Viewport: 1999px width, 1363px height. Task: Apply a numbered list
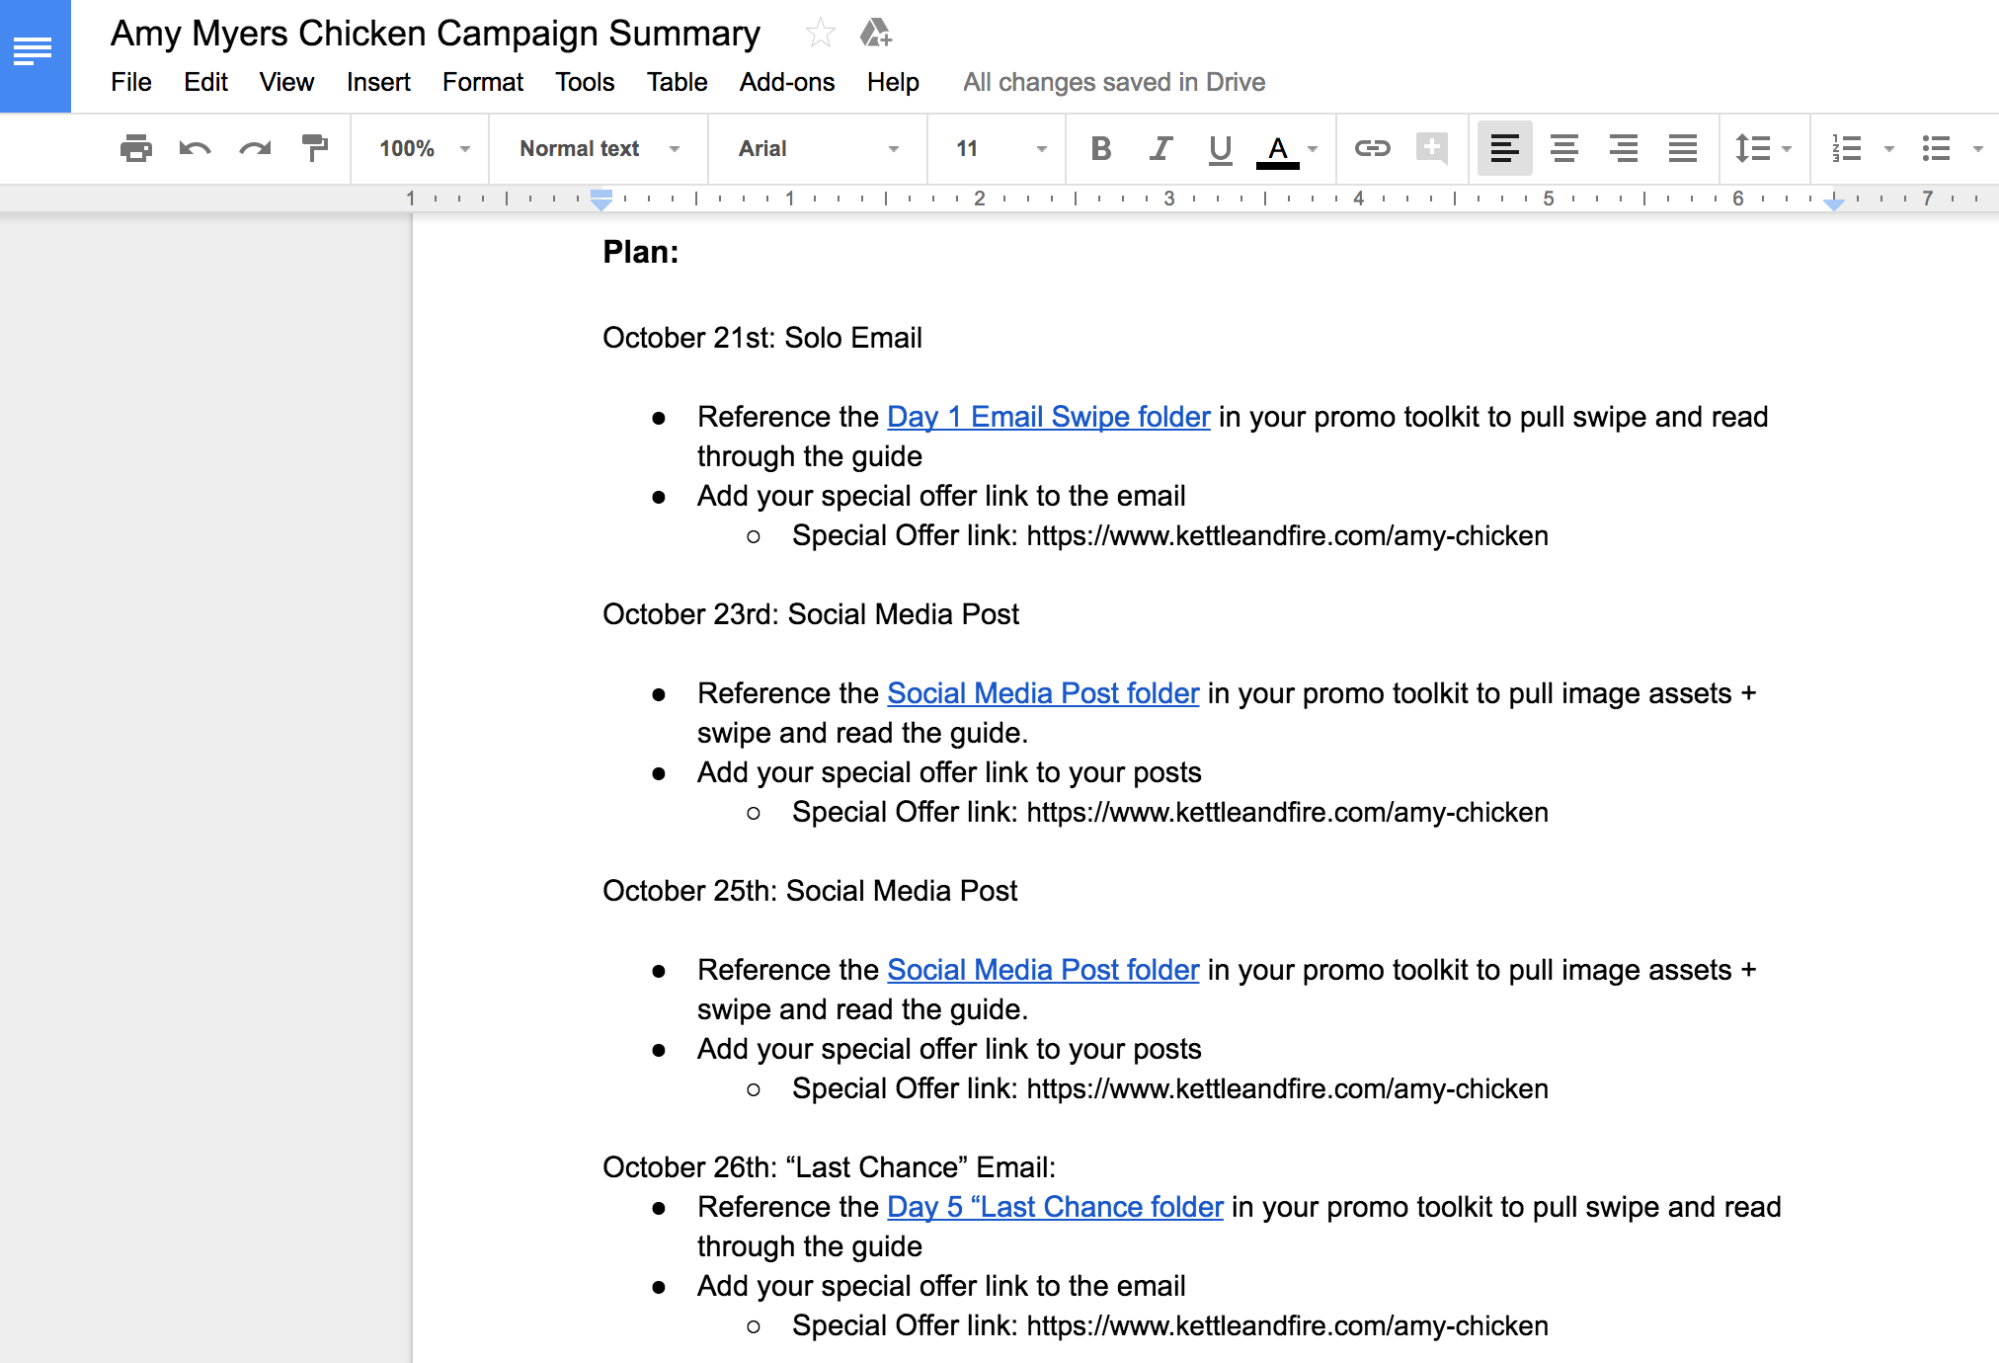coord(1846,148)
